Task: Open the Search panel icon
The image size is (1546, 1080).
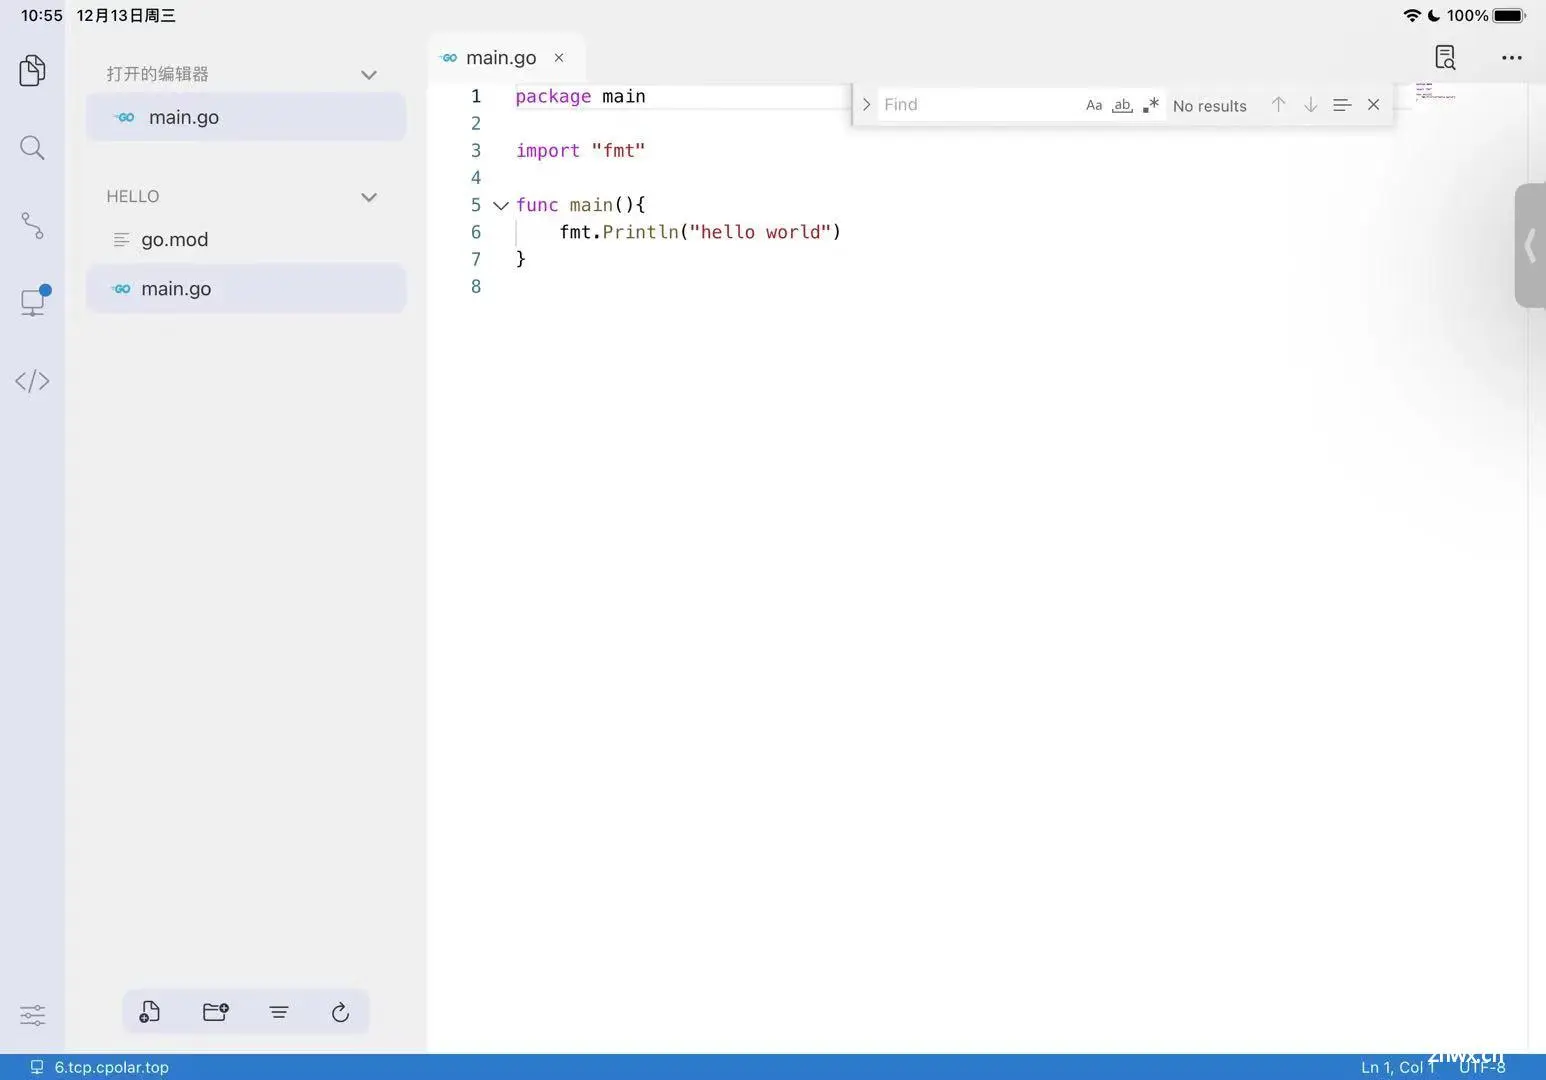Action: tap(32, 148)
